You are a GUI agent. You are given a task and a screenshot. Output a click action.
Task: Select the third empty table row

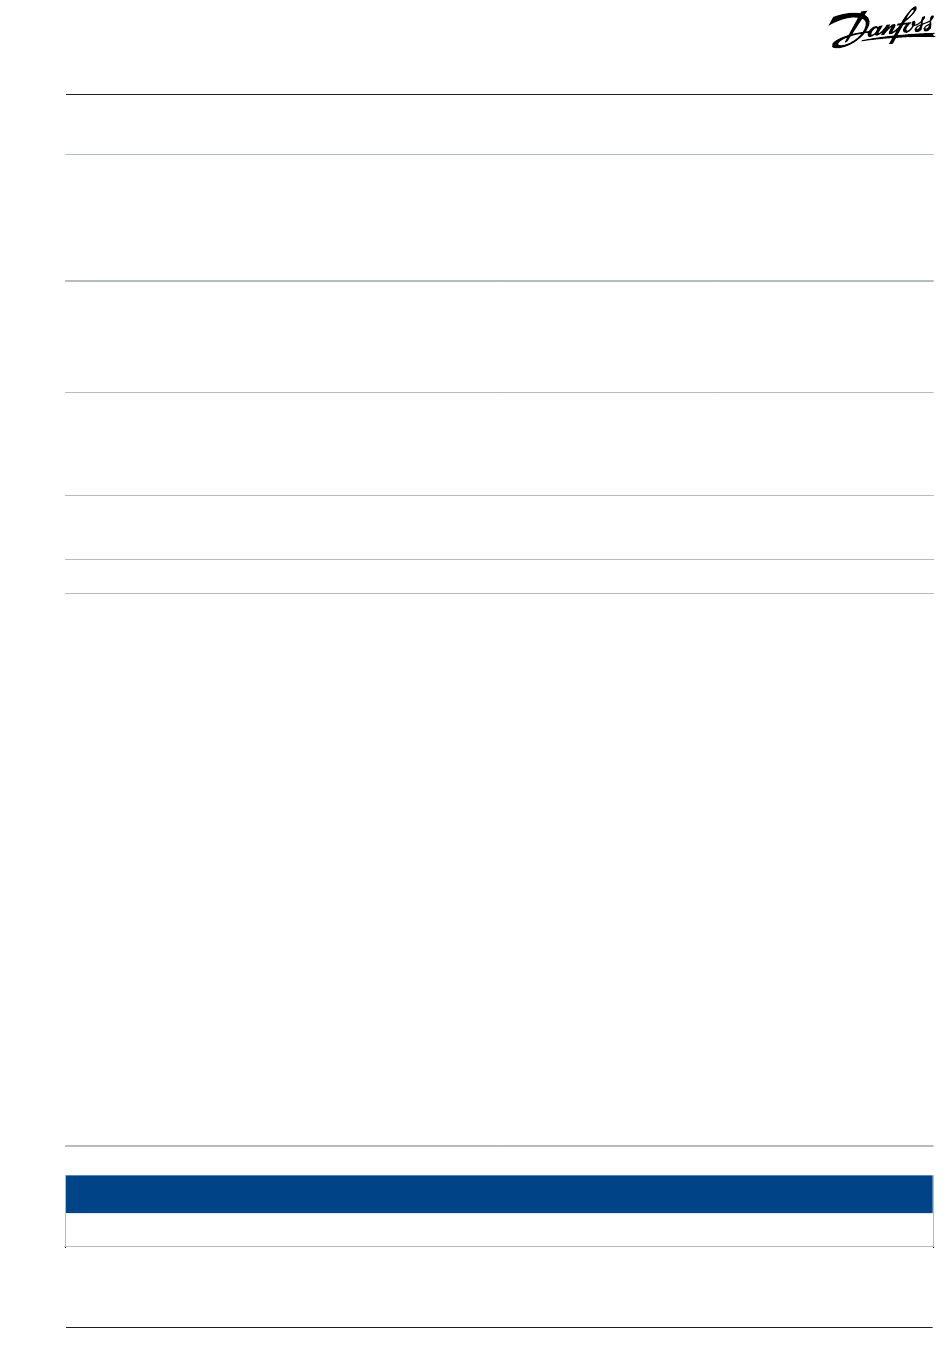(499, 337)
